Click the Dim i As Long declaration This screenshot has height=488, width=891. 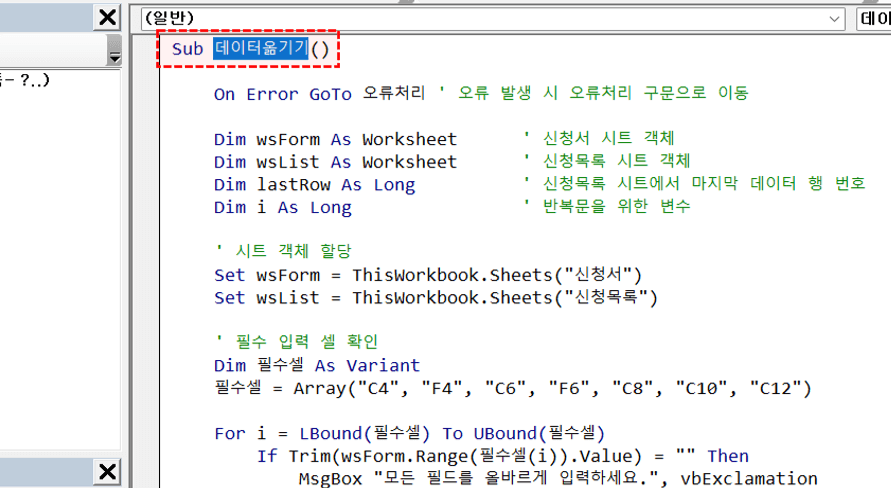point(282,208)
